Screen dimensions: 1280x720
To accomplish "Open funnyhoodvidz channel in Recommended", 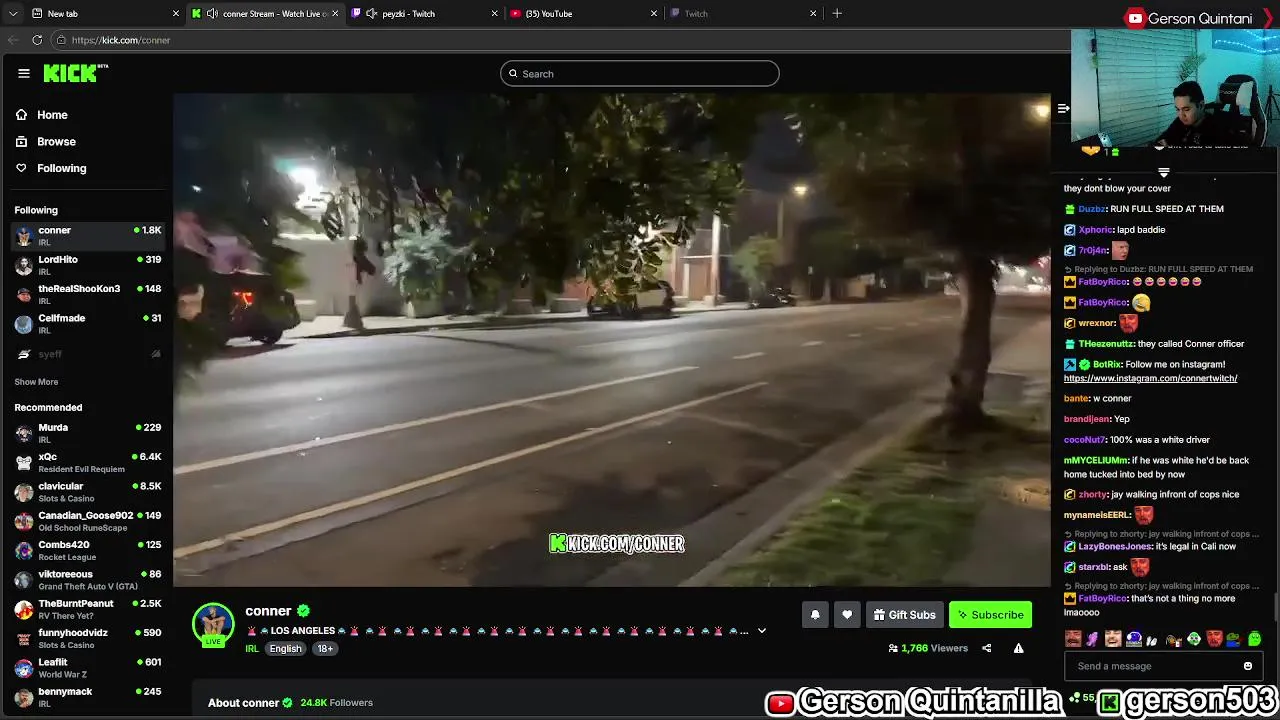I will tap(88, 638).
